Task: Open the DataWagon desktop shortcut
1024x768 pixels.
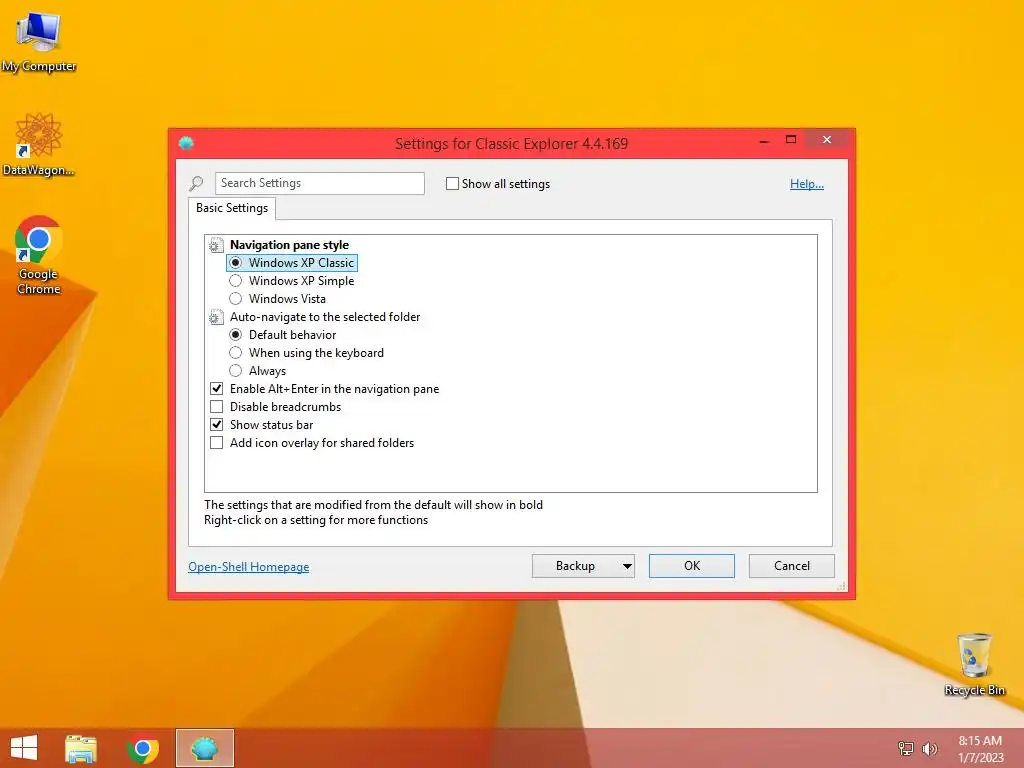Action: click(x=39, y=144)
